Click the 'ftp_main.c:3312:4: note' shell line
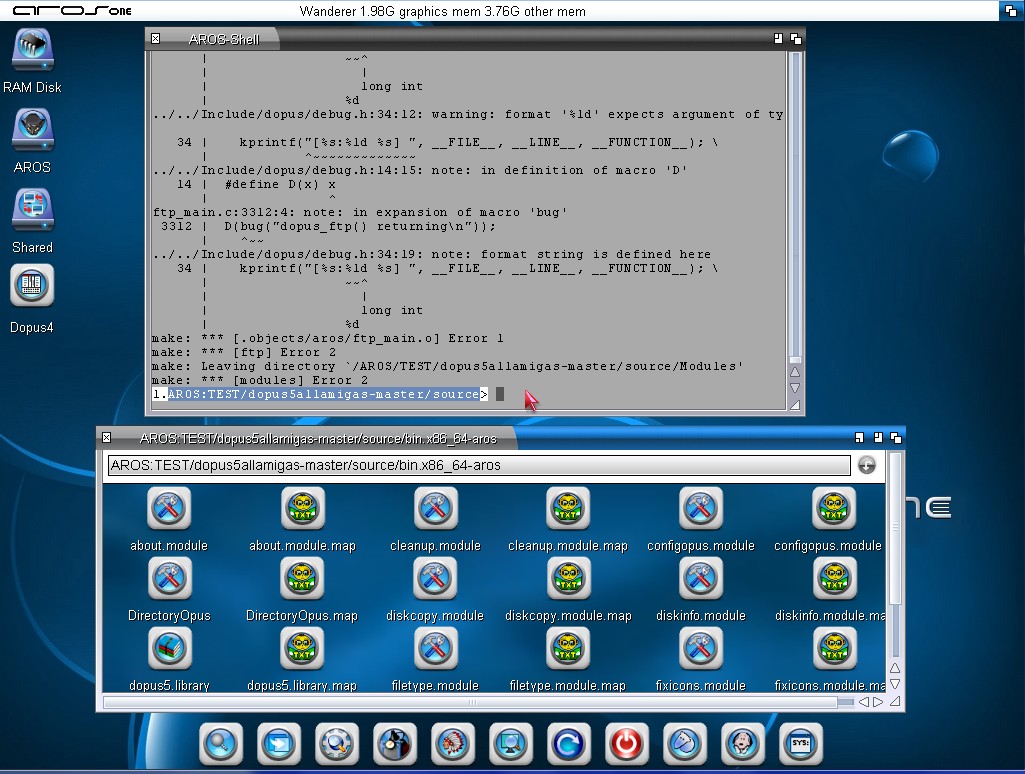 click(360, 212)
